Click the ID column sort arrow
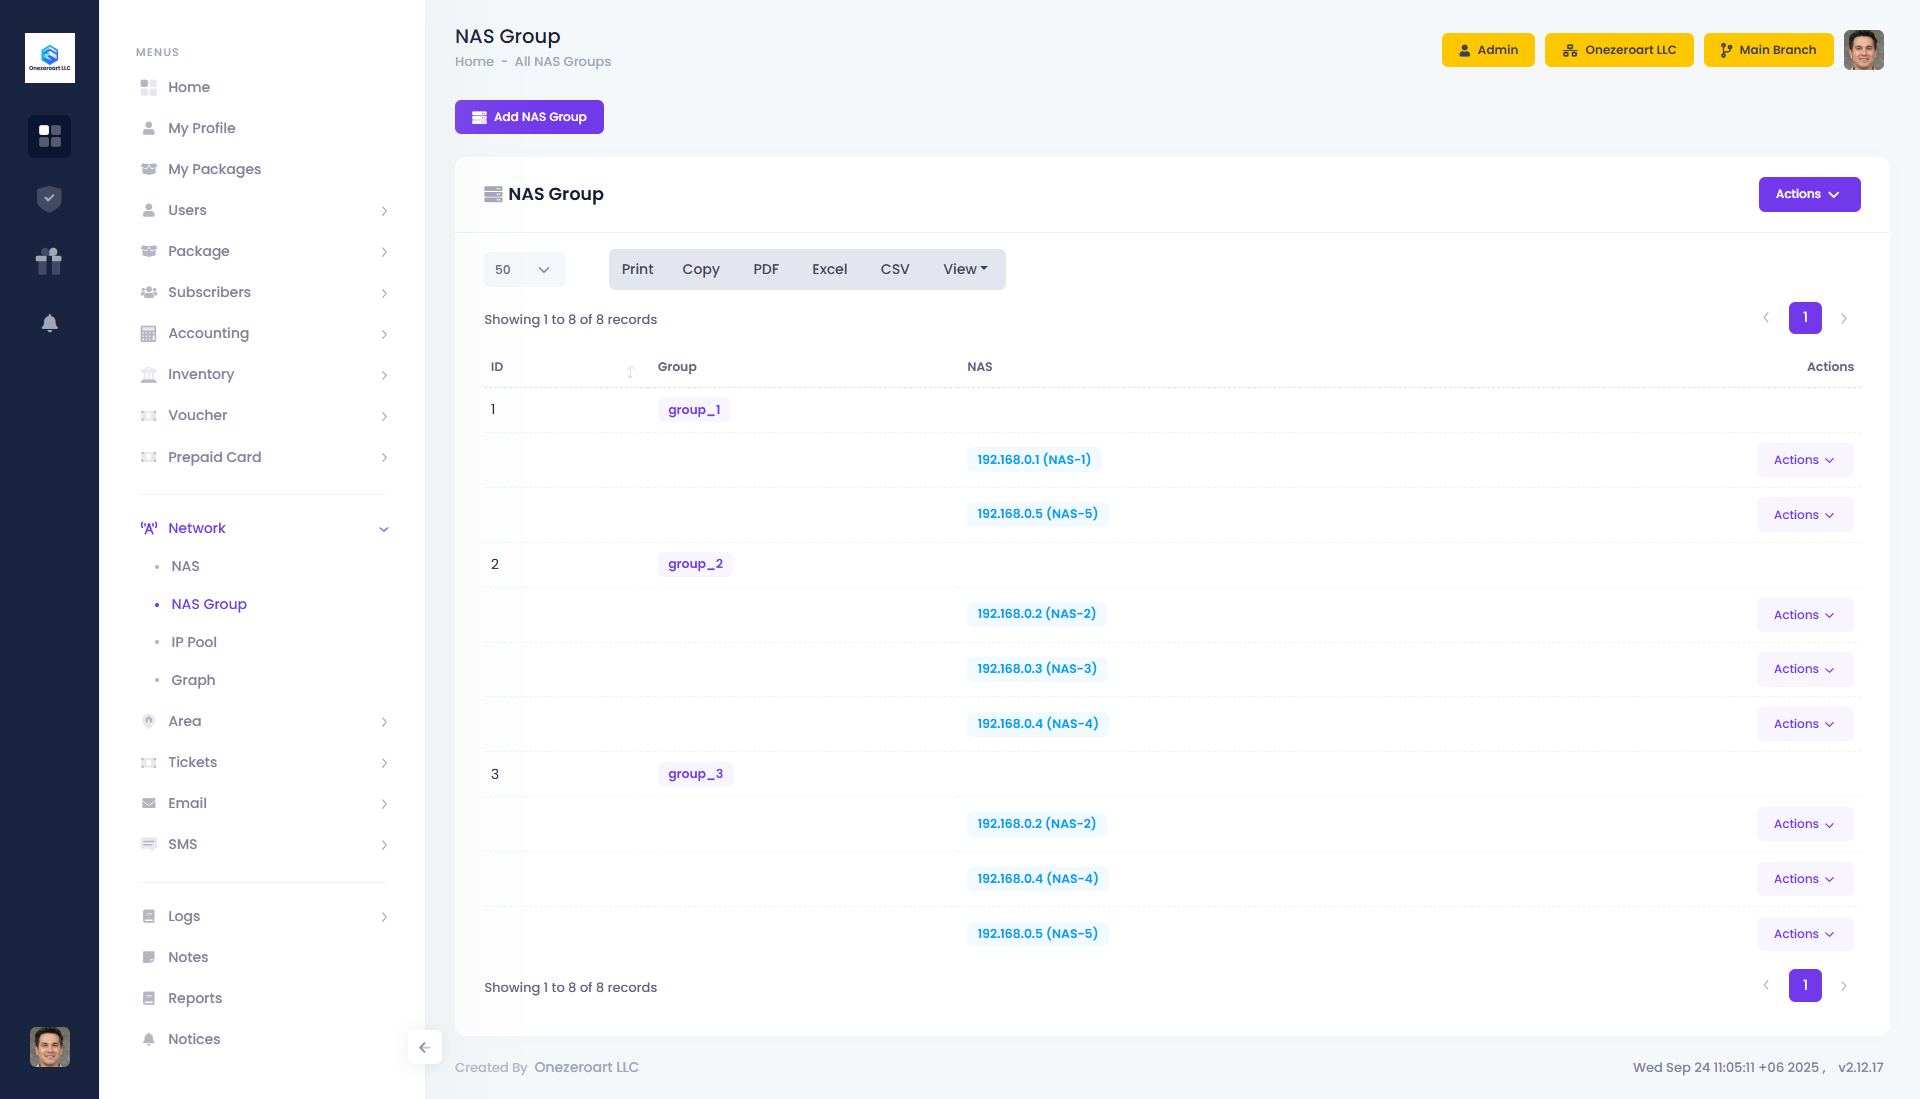Screen dimensions: 1920x1099 click(x=631, y=371)
